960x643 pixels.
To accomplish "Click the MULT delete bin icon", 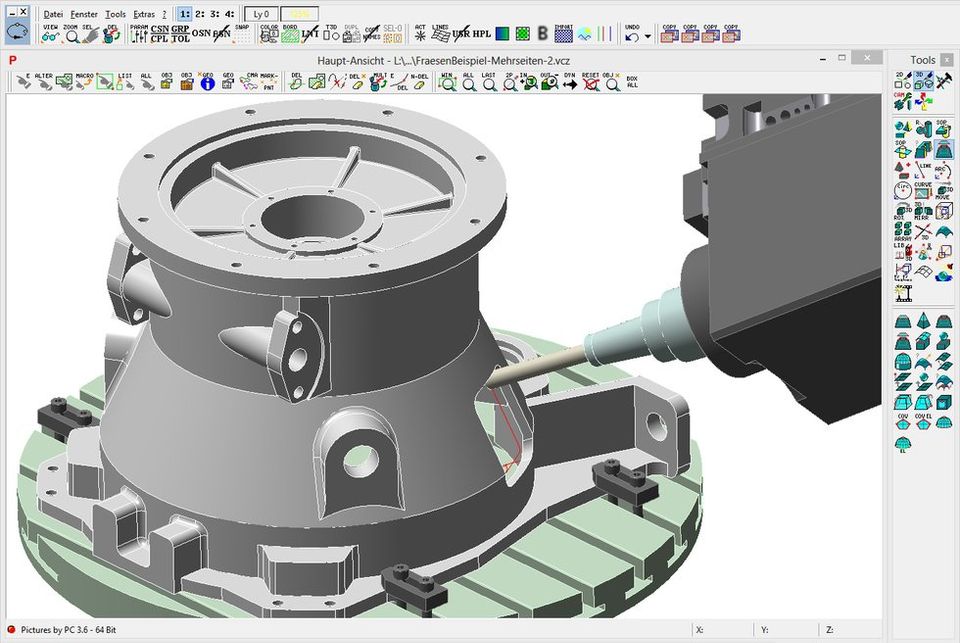I will 378,81.
